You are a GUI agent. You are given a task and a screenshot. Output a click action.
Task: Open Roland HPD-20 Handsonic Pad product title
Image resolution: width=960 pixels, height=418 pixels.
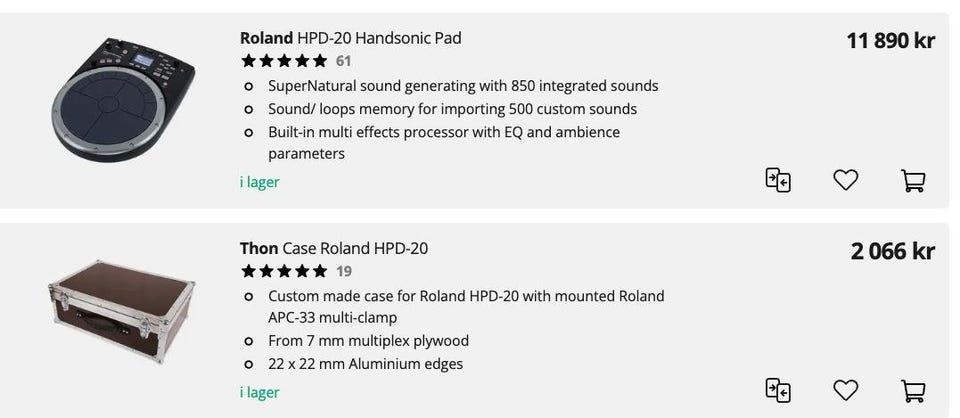350,38
